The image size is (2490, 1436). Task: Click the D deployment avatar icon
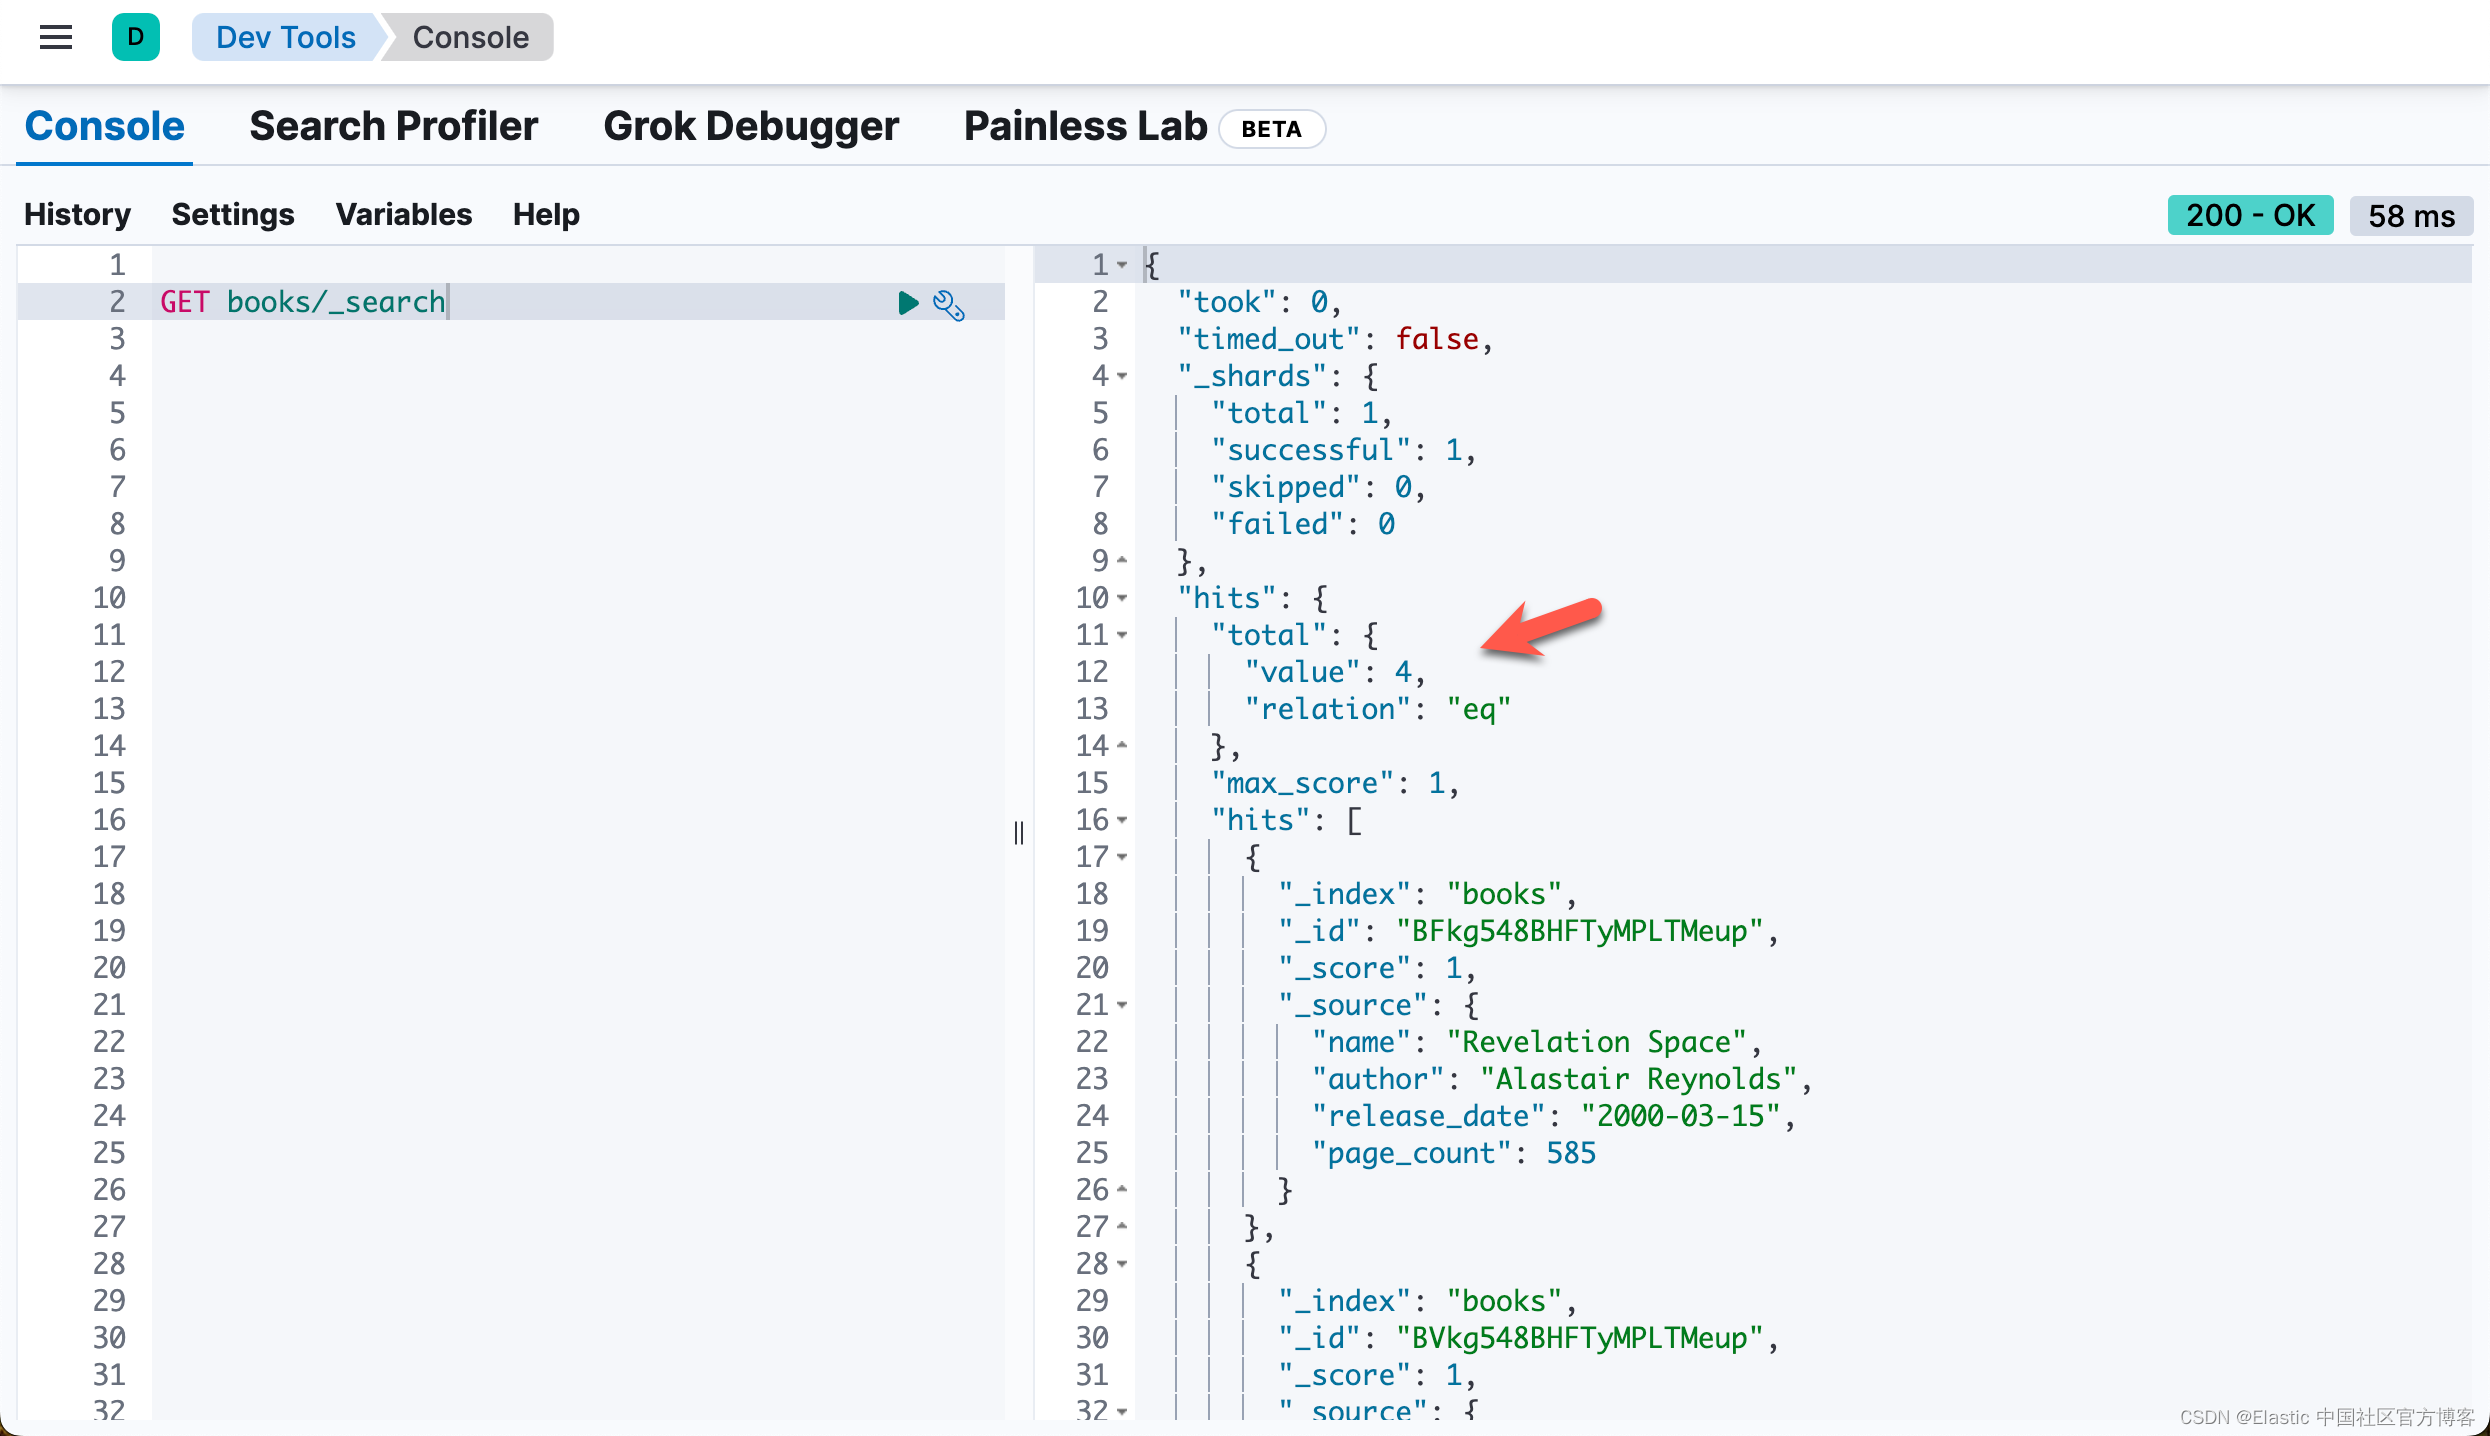point(136,37)
